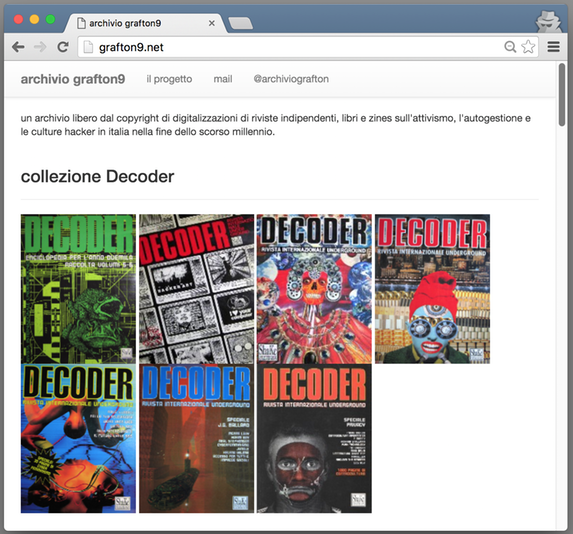Open the Chrome hamburger menu
The height and width of the screenshot is (534, 573).
[x=554, y=47]
